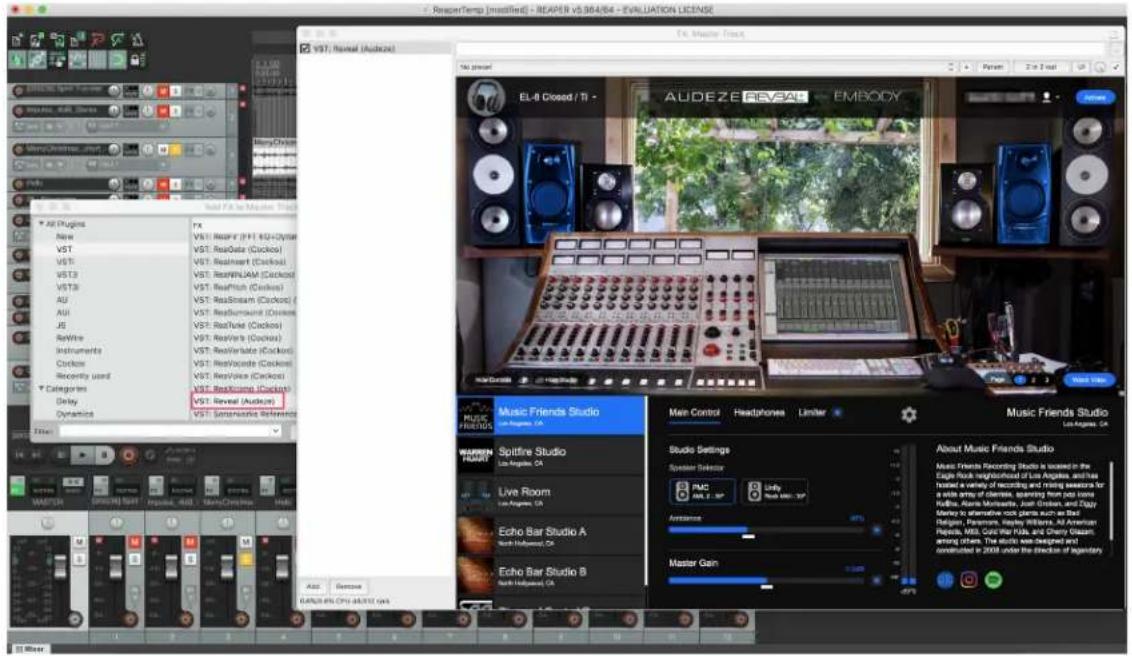Toggle the padlock locking toolbar icon
1132x656 pixels.
click(x=136, y=60)
